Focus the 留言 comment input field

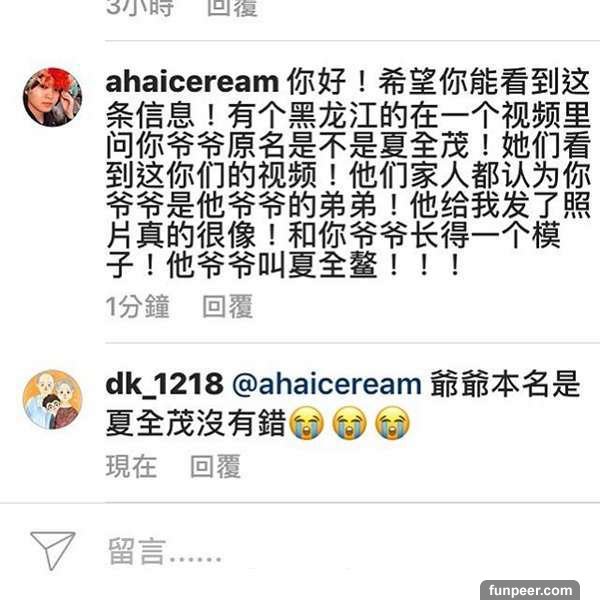[344, 551]
